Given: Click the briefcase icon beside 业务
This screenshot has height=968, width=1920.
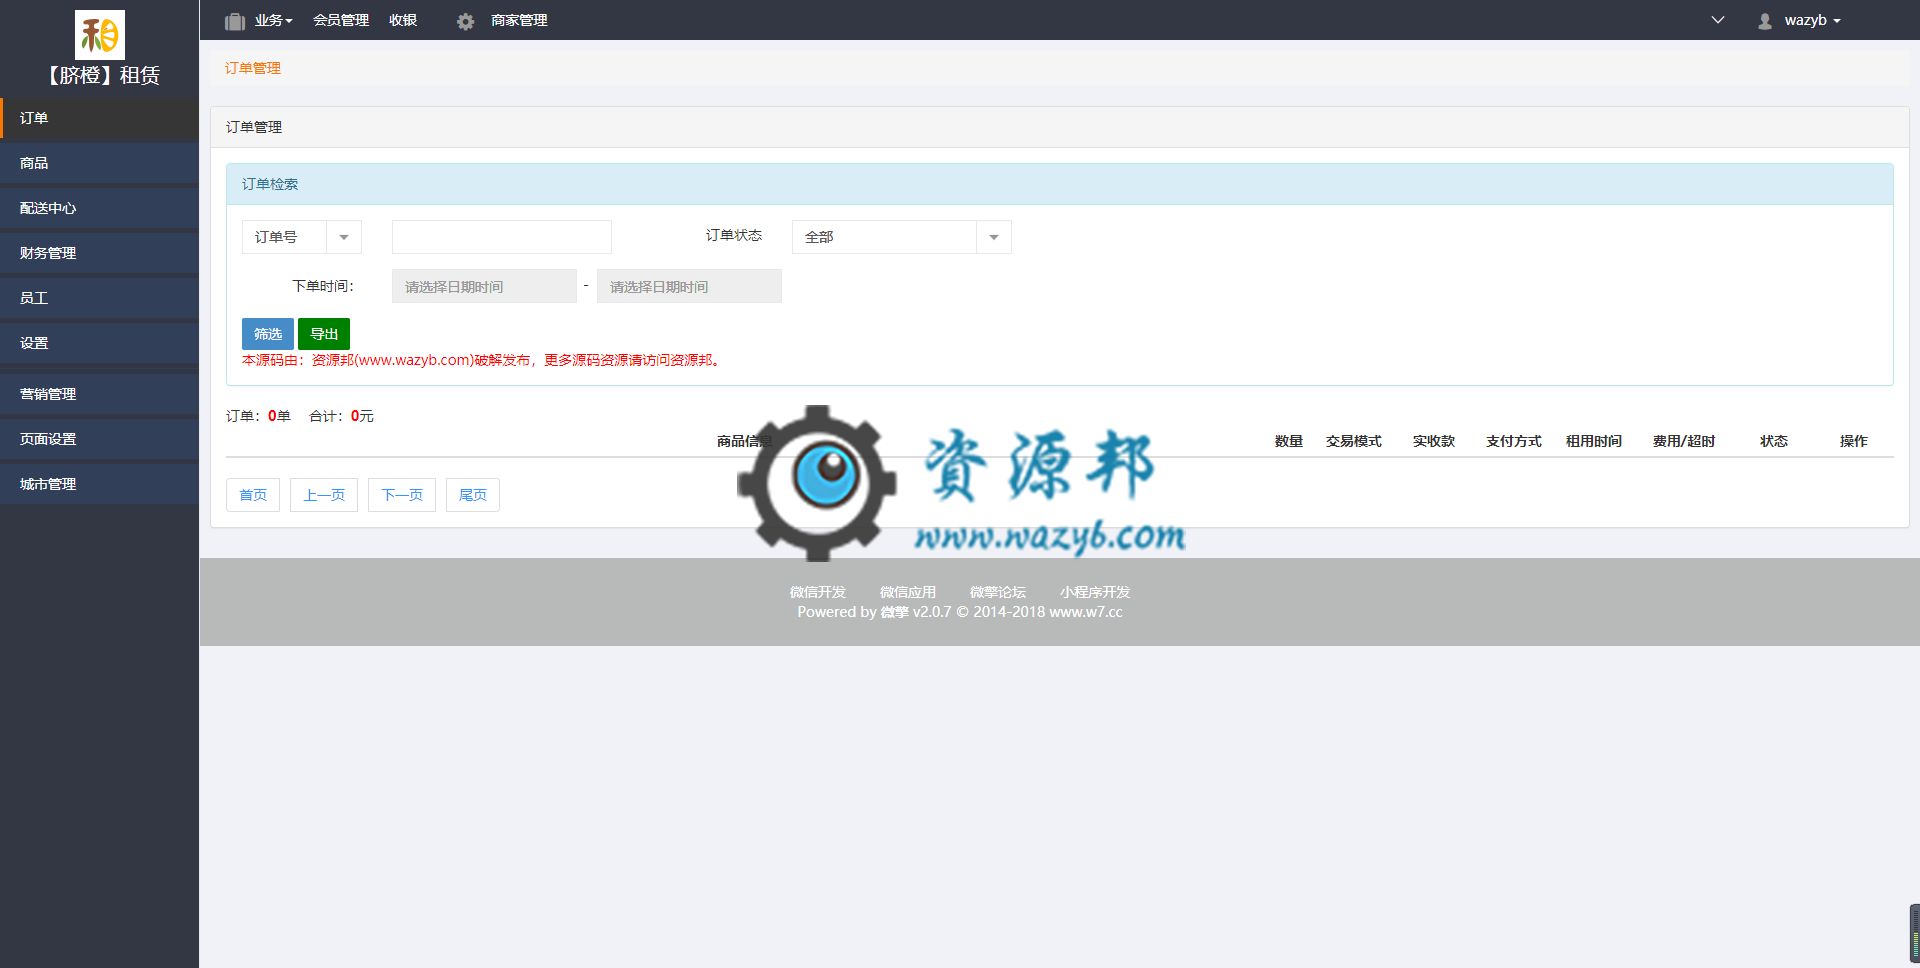Looking at the screenshot, I should (235, 21).
